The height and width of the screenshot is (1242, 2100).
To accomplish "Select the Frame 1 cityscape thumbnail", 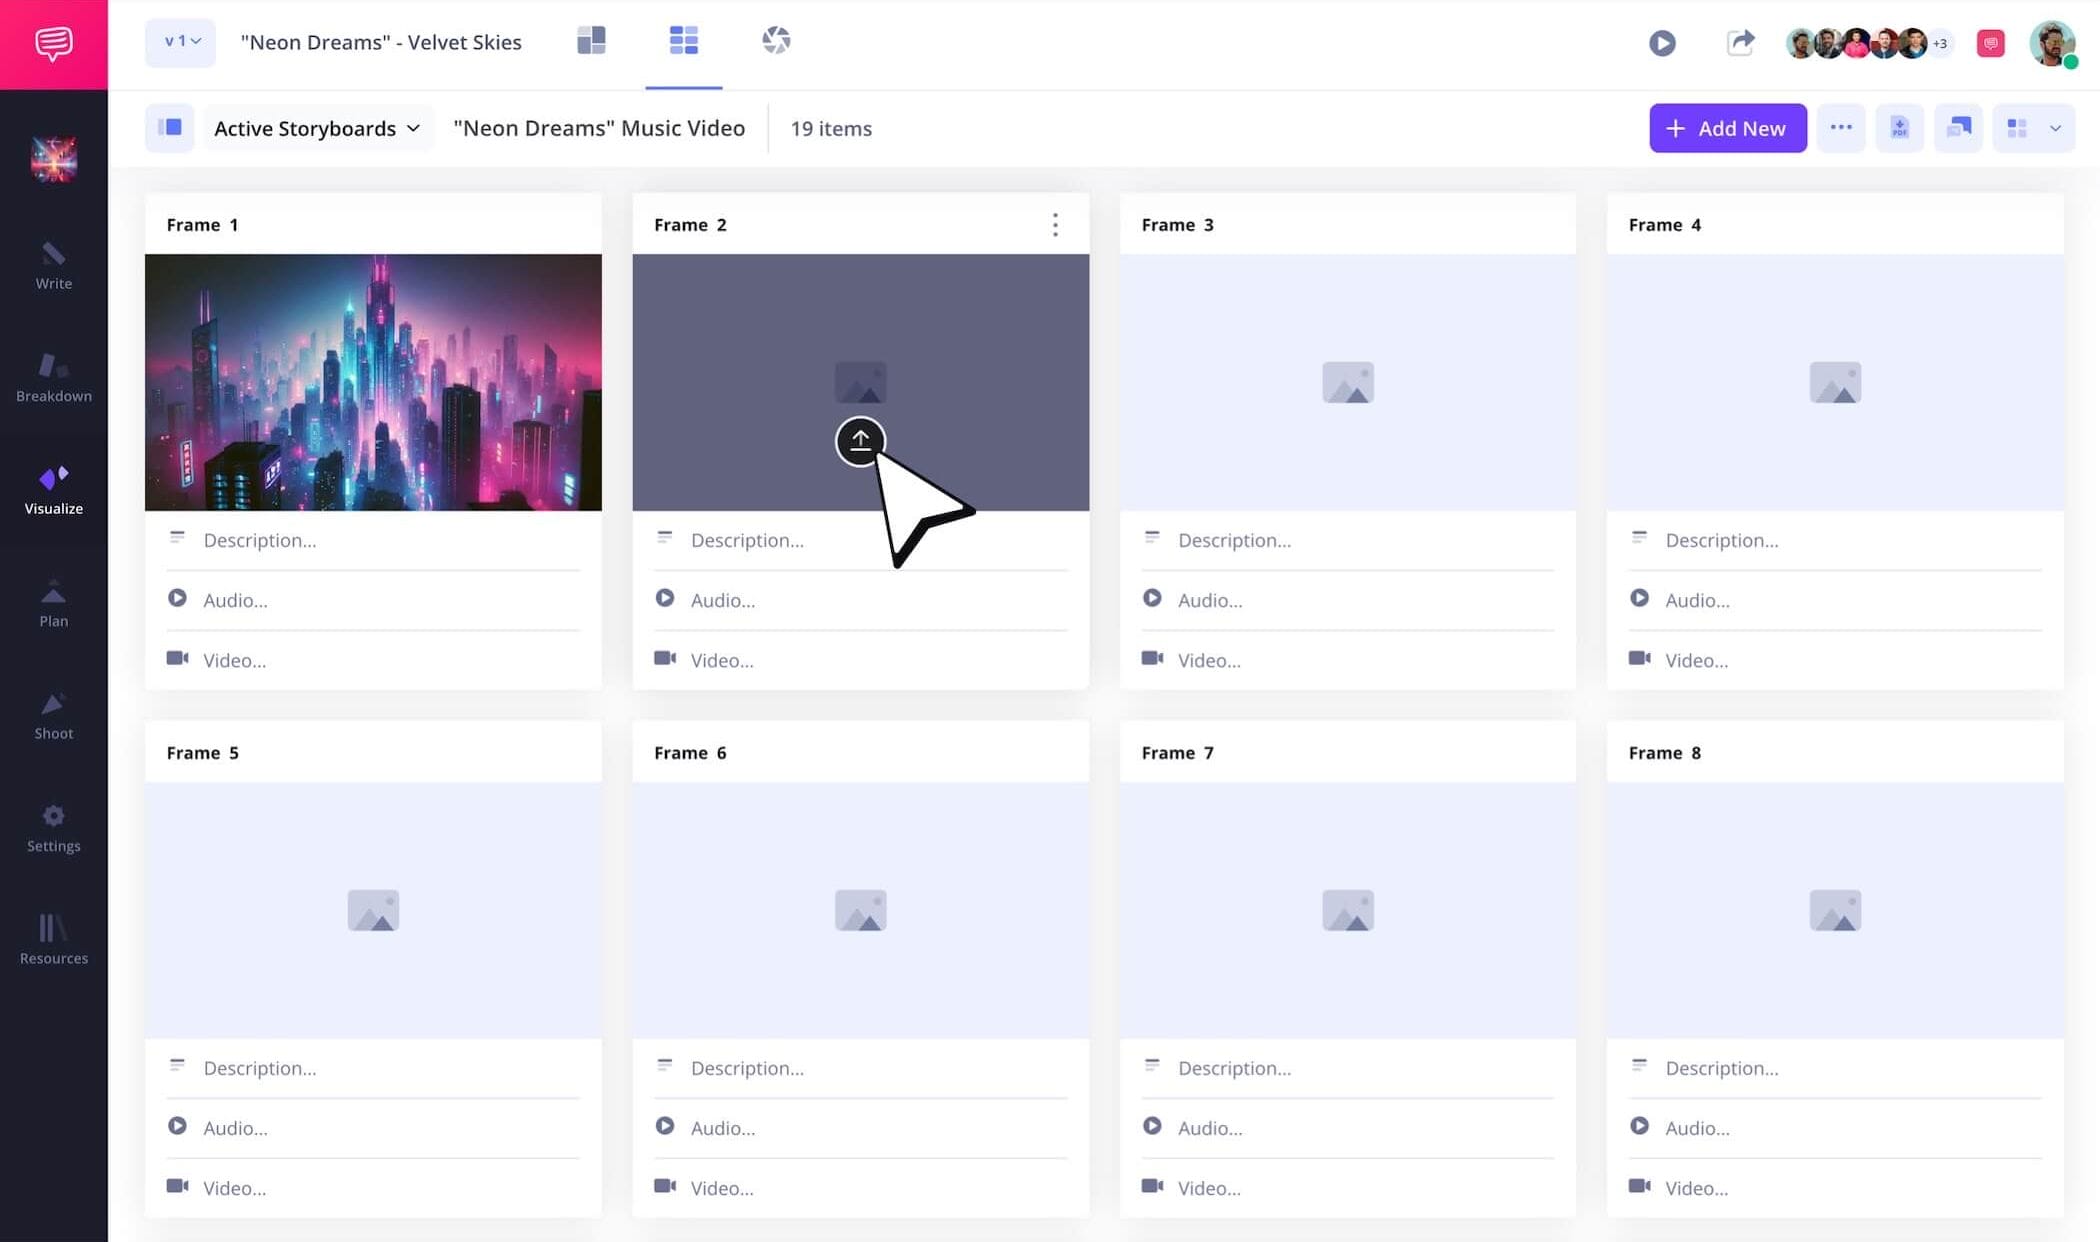I will pos(373,382).
